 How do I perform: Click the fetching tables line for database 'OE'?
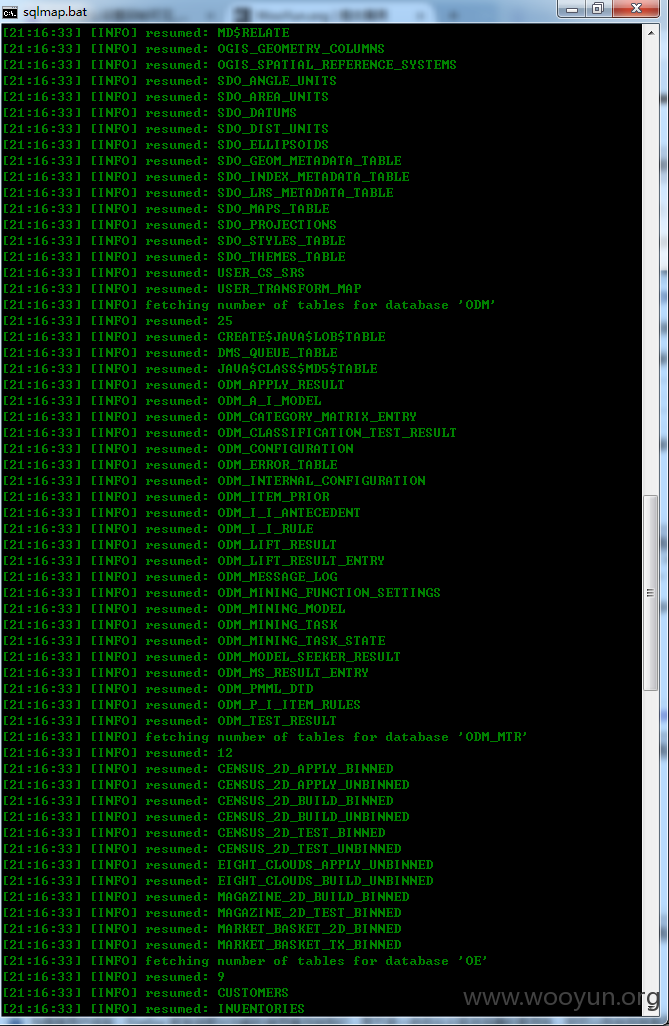(x=245, y=962)
